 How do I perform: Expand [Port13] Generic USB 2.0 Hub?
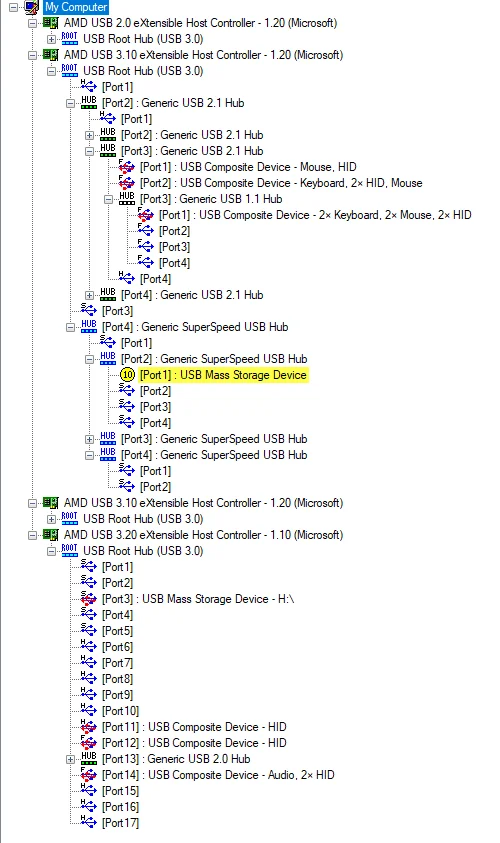(x=70, y=759)
